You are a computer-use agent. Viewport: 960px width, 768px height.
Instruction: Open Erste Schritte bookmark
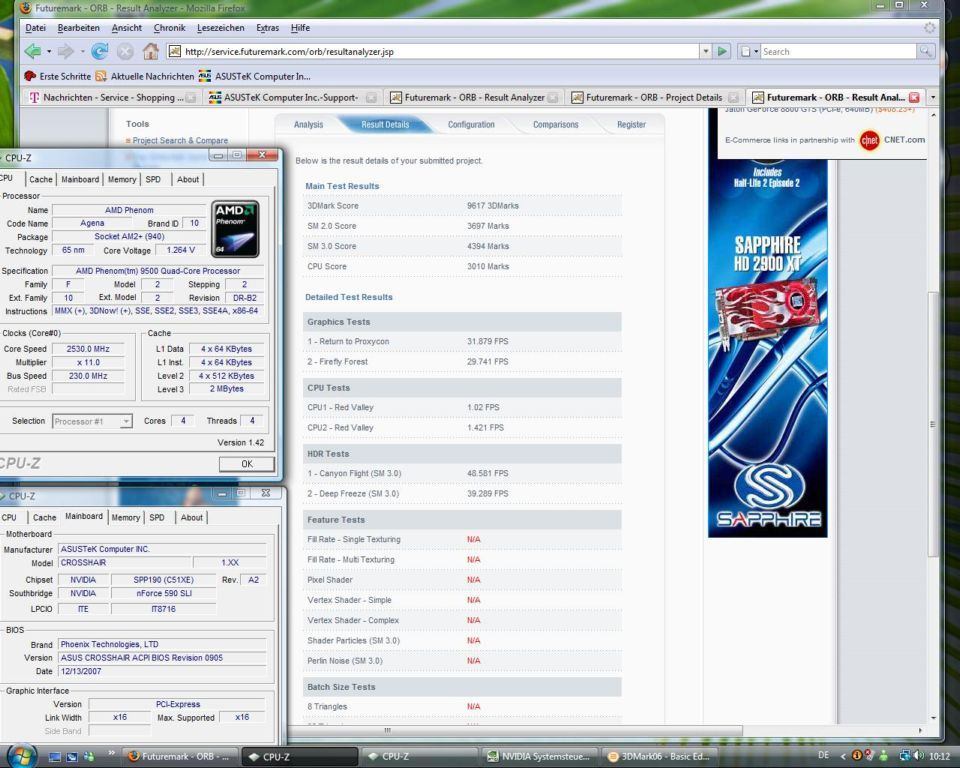coord(58,76)
